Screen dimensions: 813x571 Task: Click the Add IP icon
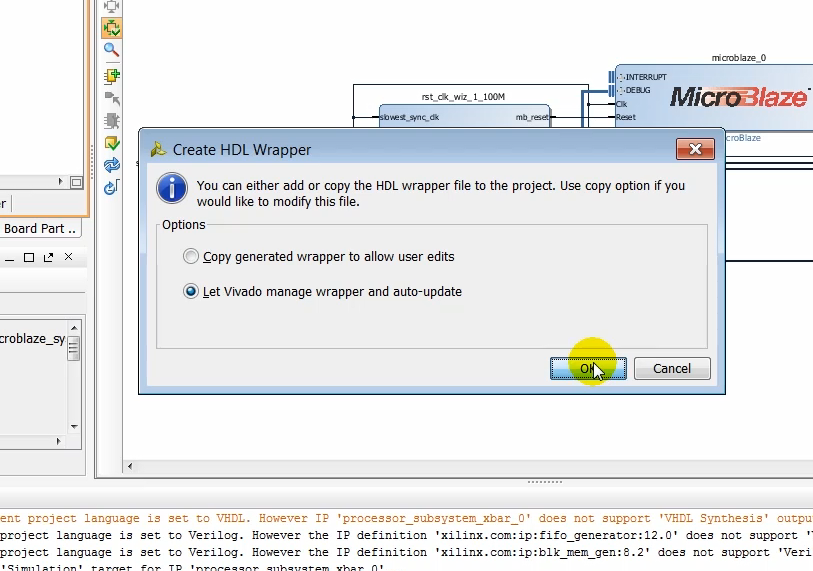click(111, 76)
